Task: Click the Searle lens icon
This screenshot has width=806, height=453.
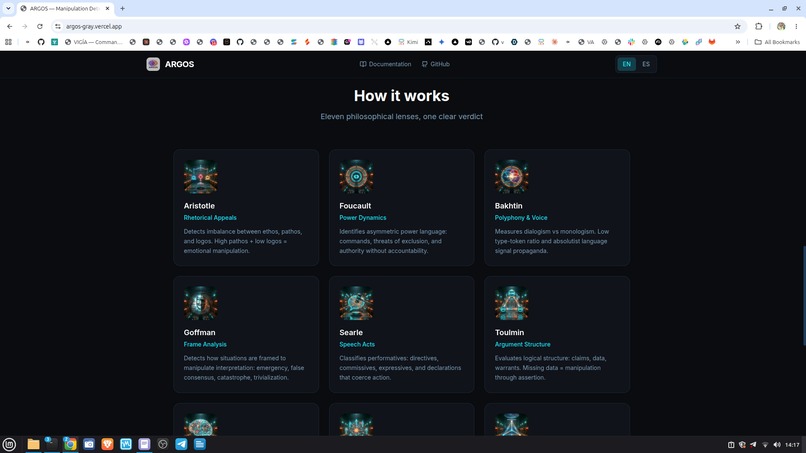Action: pyautogui.click(x=356, y=303)
